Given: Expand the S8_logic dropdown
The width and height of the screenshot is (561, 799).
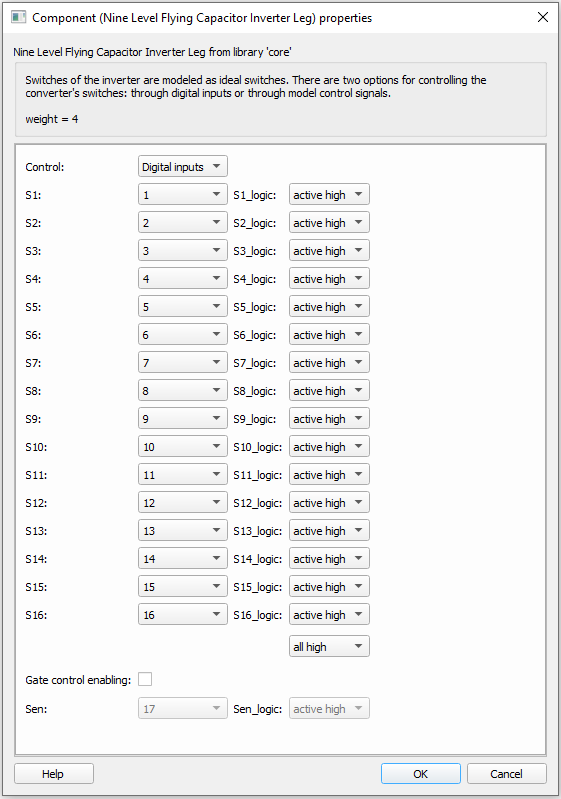Looking at the screenshot, I should click(329, 391).
